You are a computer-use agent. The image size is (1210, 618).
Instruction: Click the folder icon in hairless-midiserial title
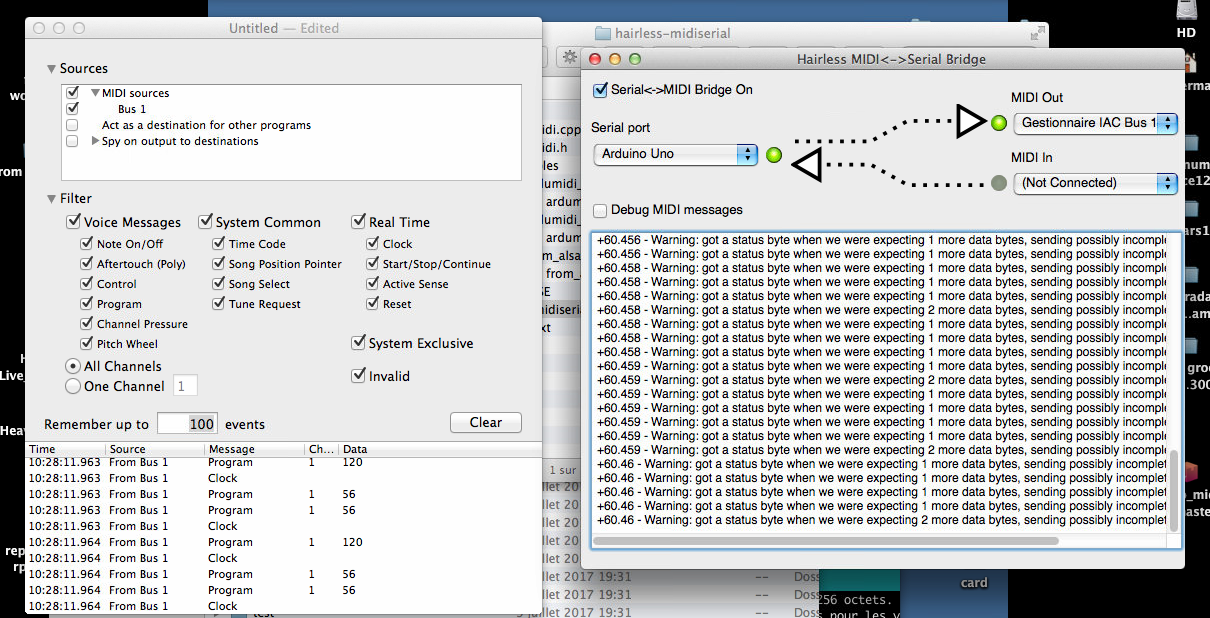coord(602,33)
